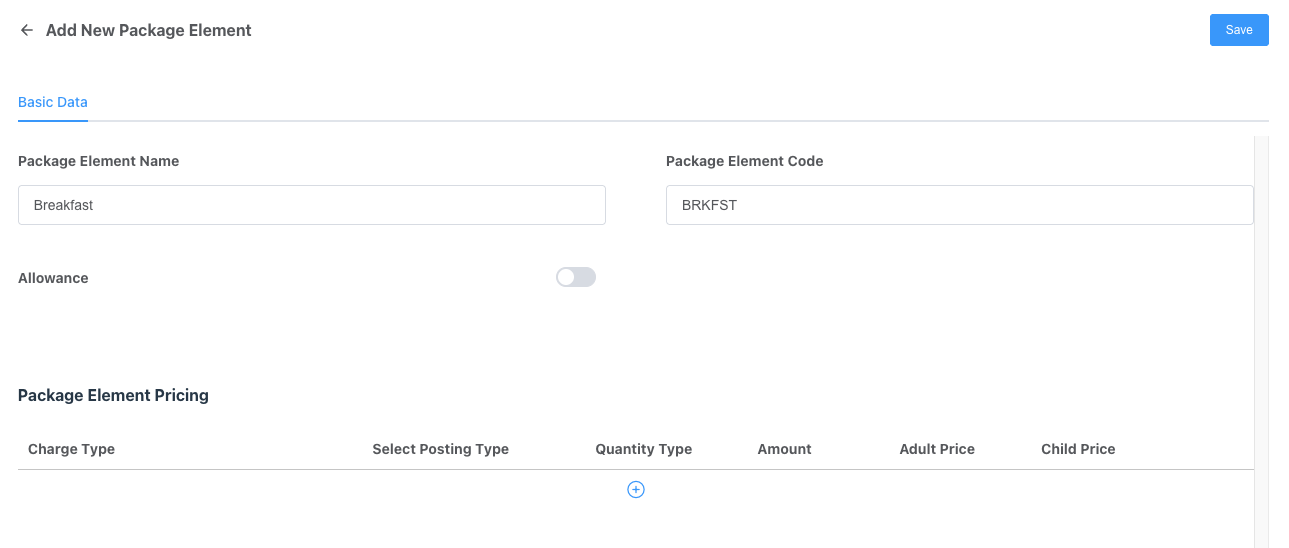Click the Child Price column header
Screen dimensions: 1289x548
[x=1077, y=449]
